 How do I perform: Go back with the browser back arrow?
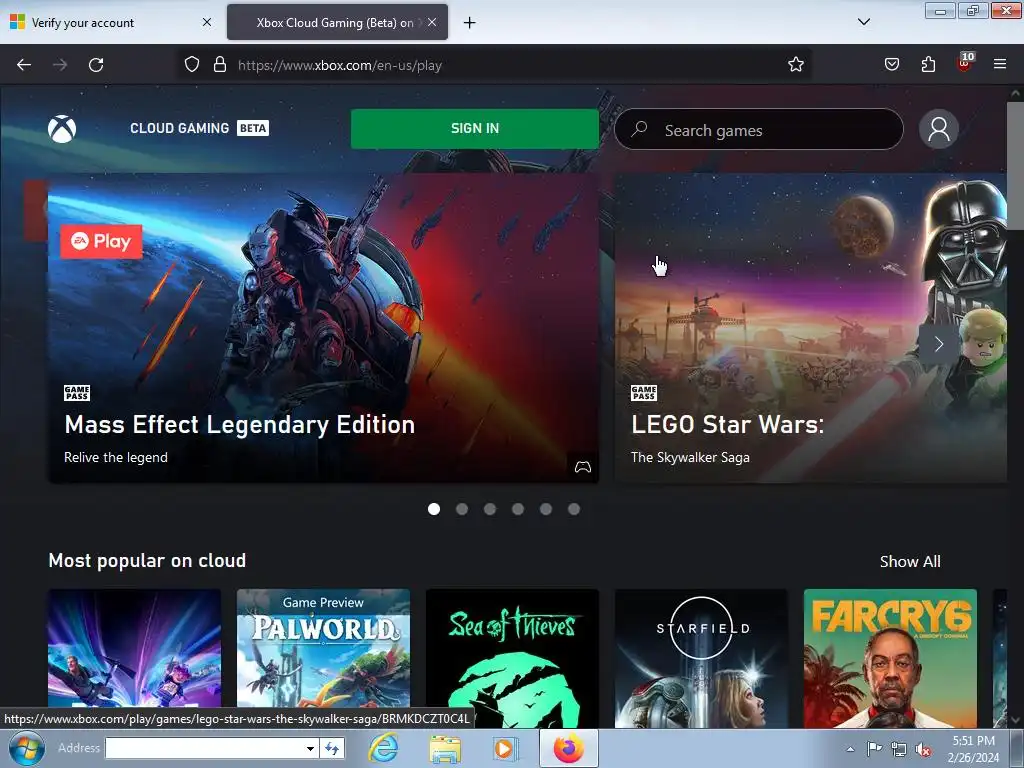click(24, 65)
